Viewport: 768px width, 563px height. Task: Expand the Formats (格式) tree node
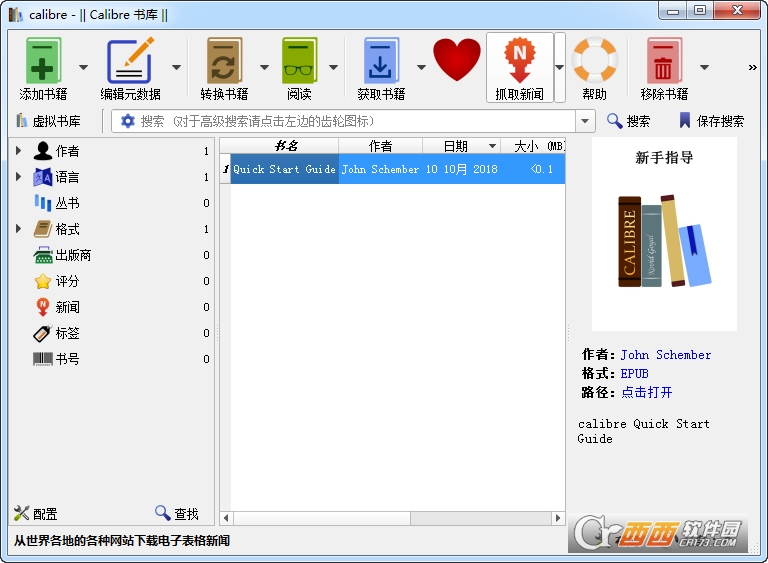[x=18, y=228]
